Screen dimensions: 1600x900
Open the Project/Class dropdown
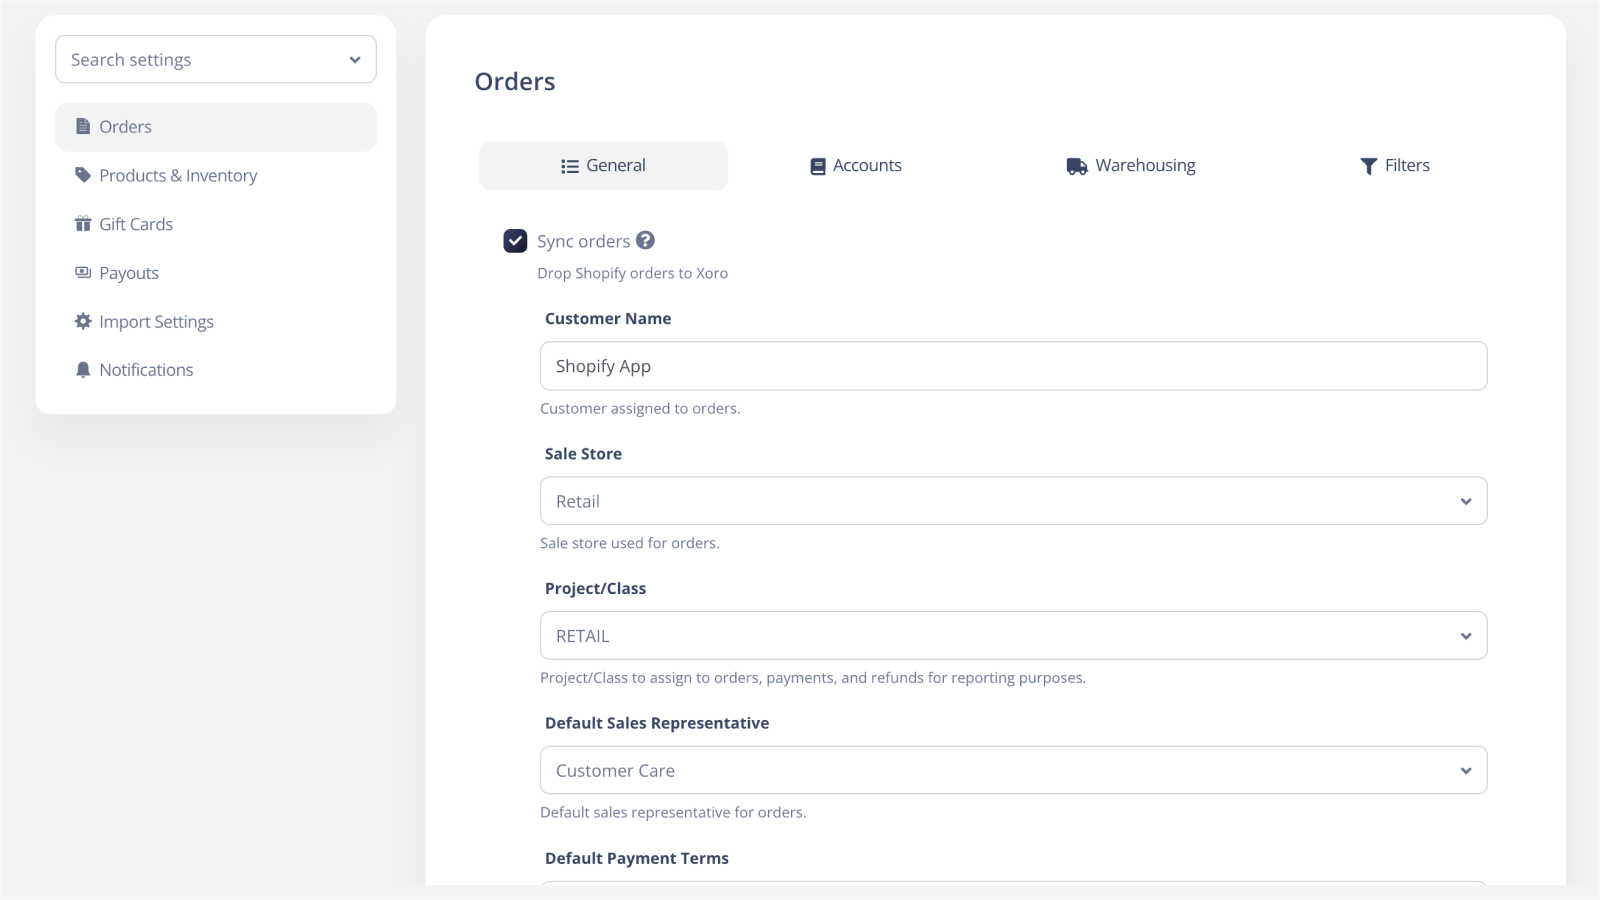(1013, 636)
